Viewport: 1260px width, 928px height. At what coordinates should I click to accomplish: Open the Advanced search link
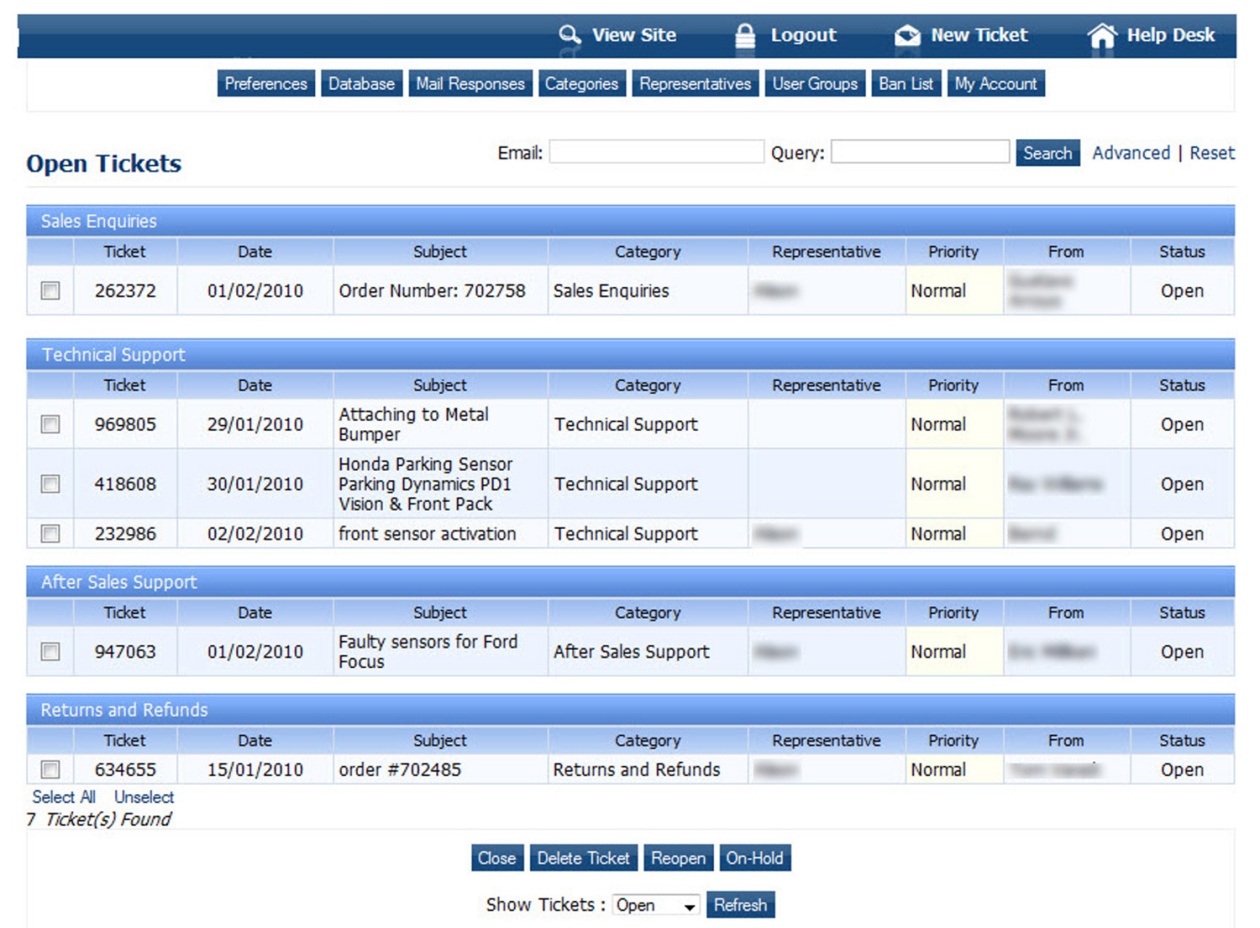click(1130, 153)
